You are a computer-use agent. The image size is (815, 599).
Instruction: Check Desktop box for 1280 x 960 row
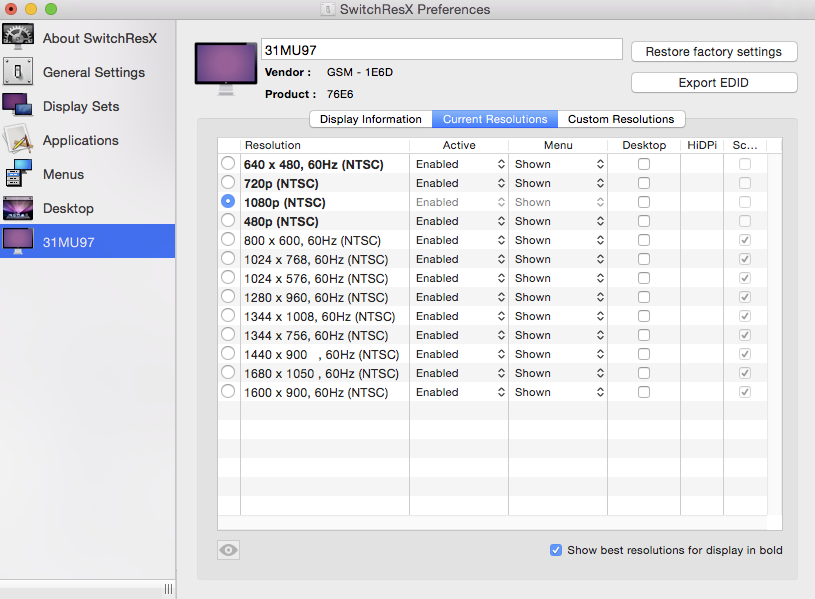tap(644, 297)
